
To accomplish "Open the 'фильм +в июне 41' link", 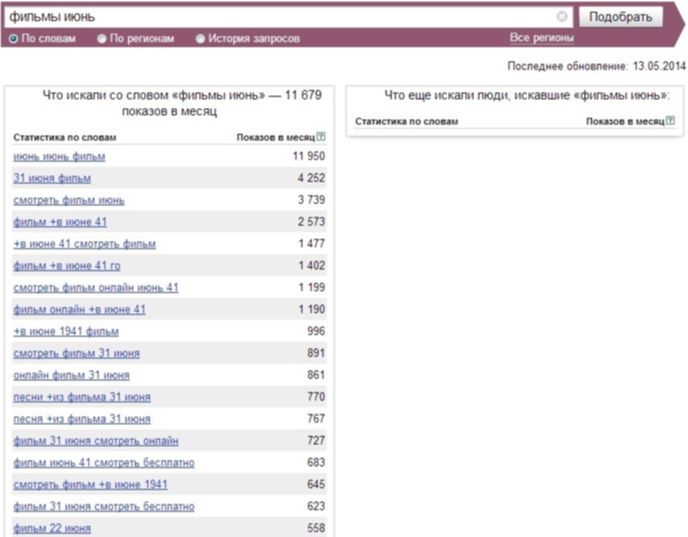I will tap(60, 222).
